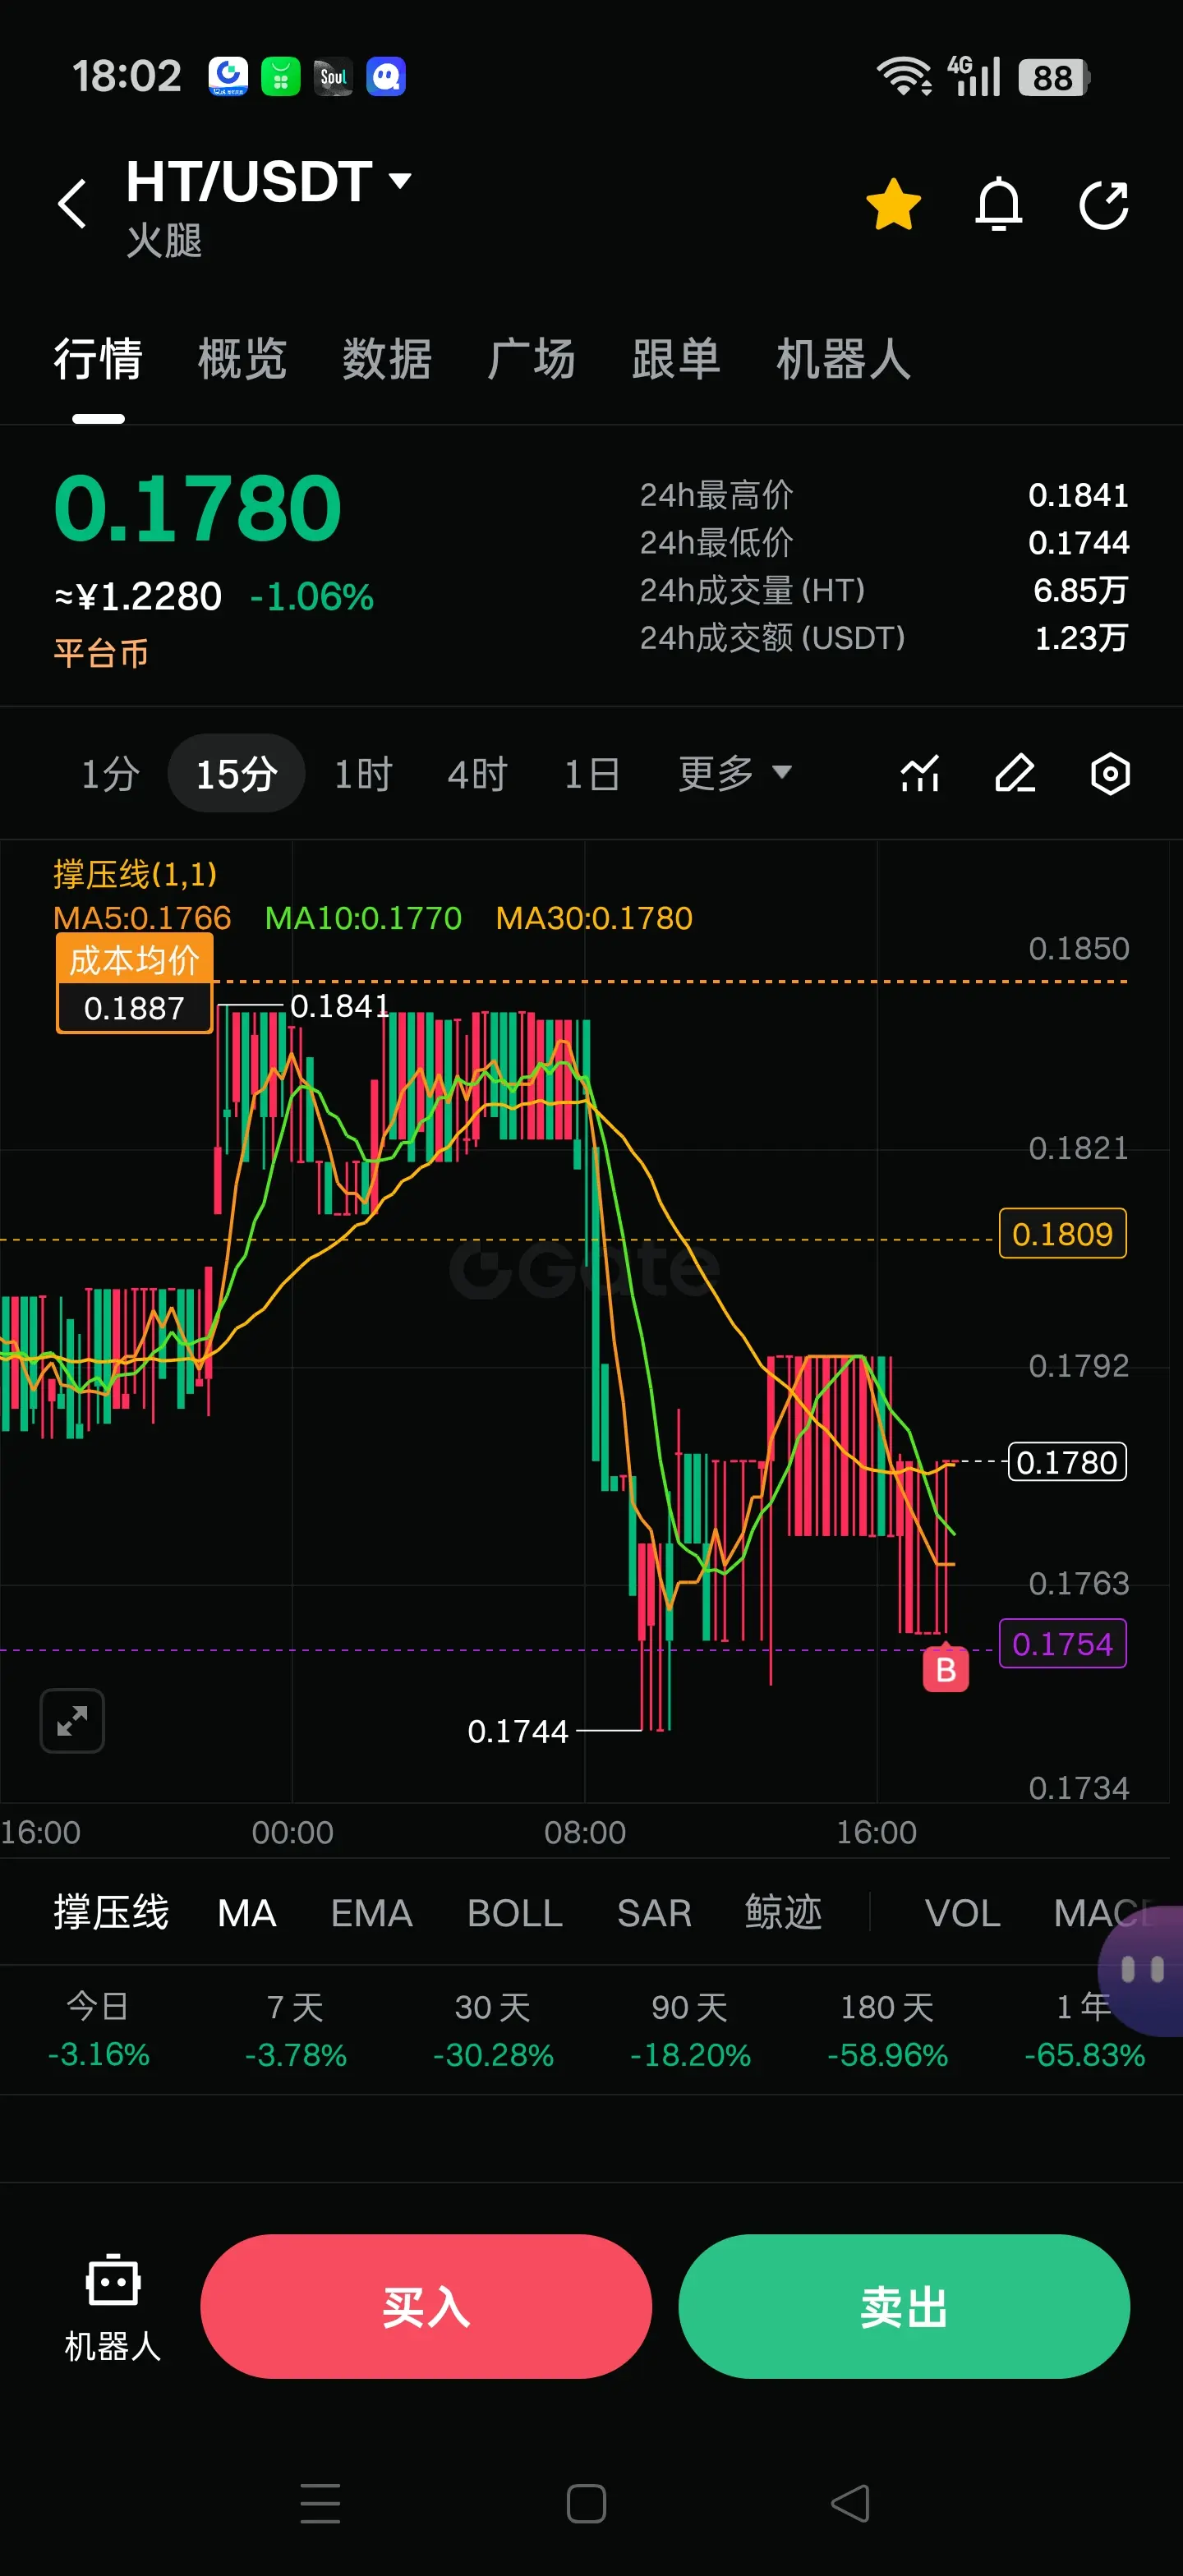
Task: Tap the 平台币 tag link
Action: click(101, 653)
